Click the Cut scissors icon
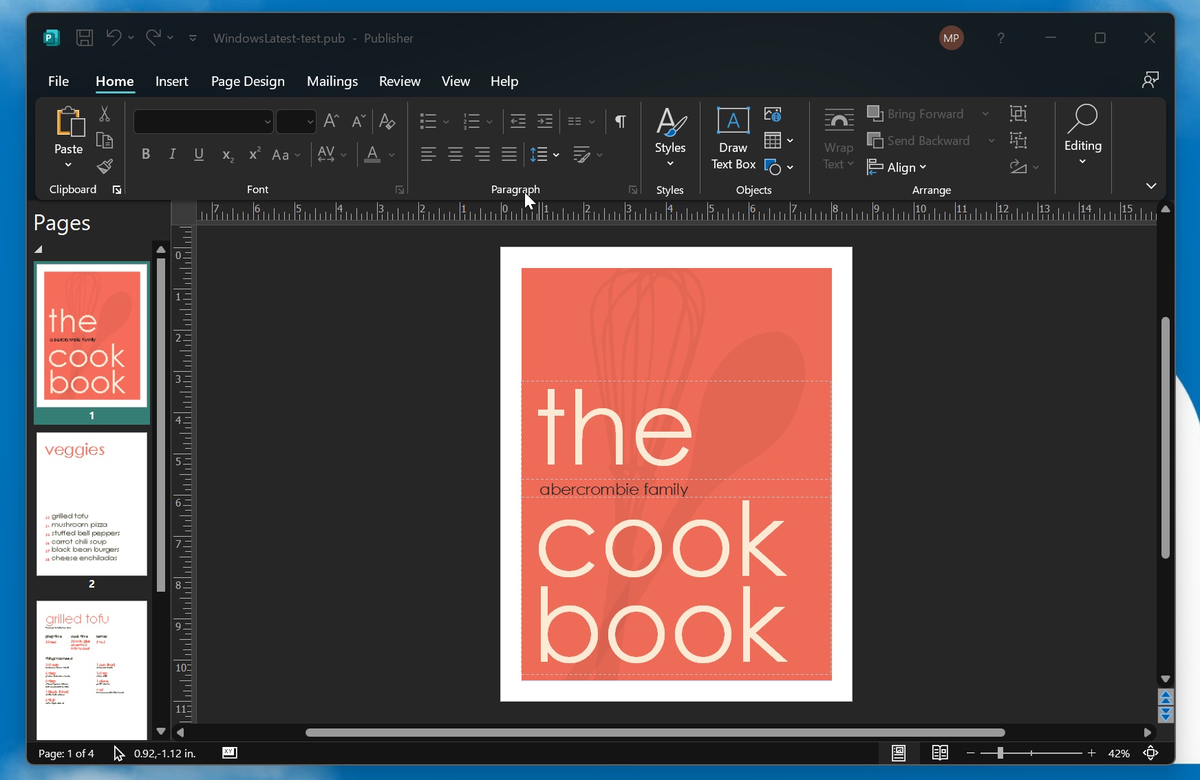 point(104,114)
